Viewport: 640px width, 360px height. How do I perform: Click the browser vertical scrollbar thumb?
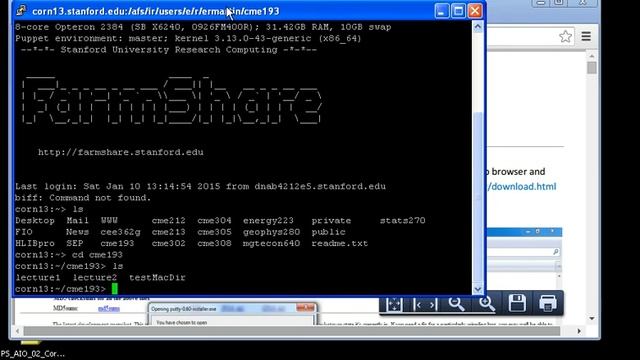pyautogui.click(x=592, y=67)
